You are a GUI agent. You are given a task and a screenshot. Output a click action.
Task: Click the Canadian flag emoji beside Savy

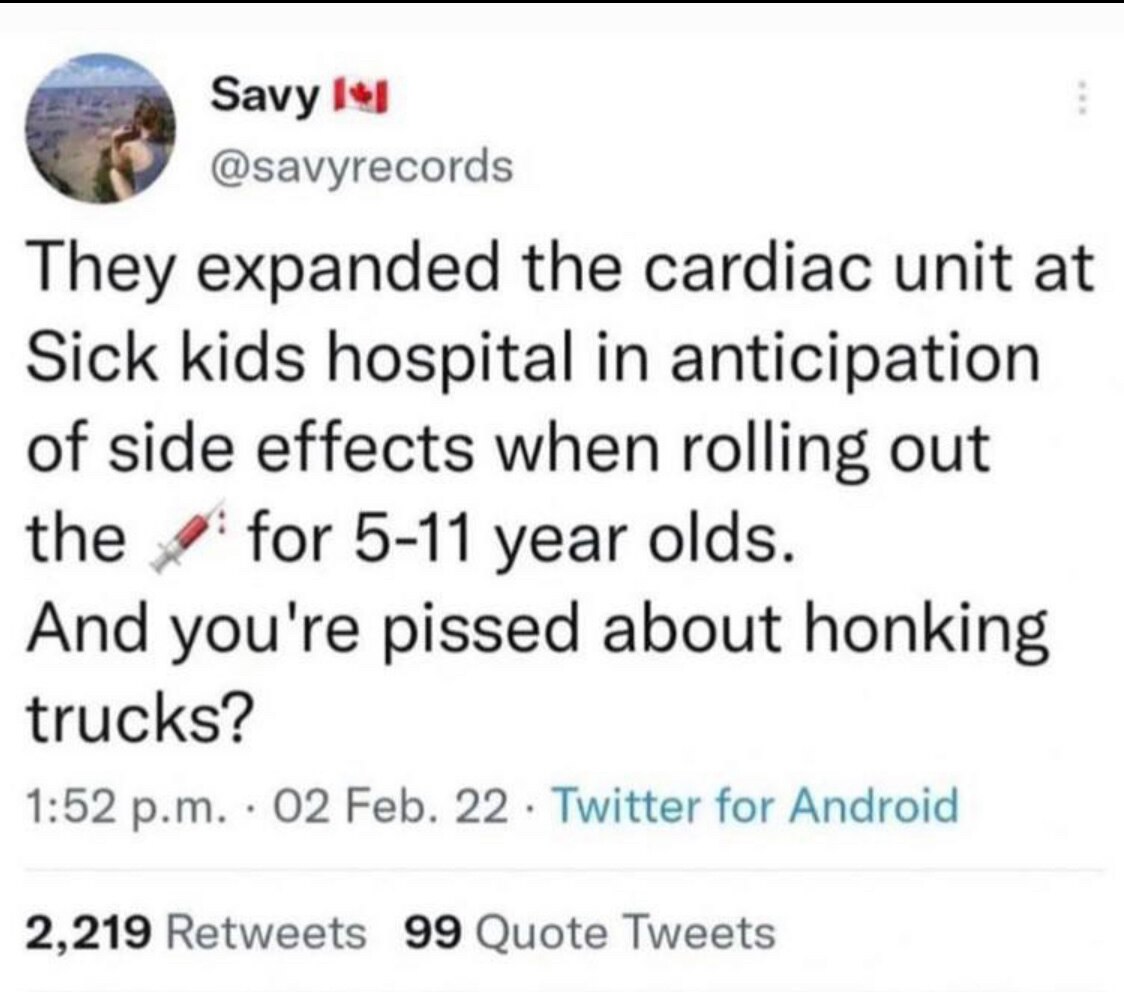(362, 97)
